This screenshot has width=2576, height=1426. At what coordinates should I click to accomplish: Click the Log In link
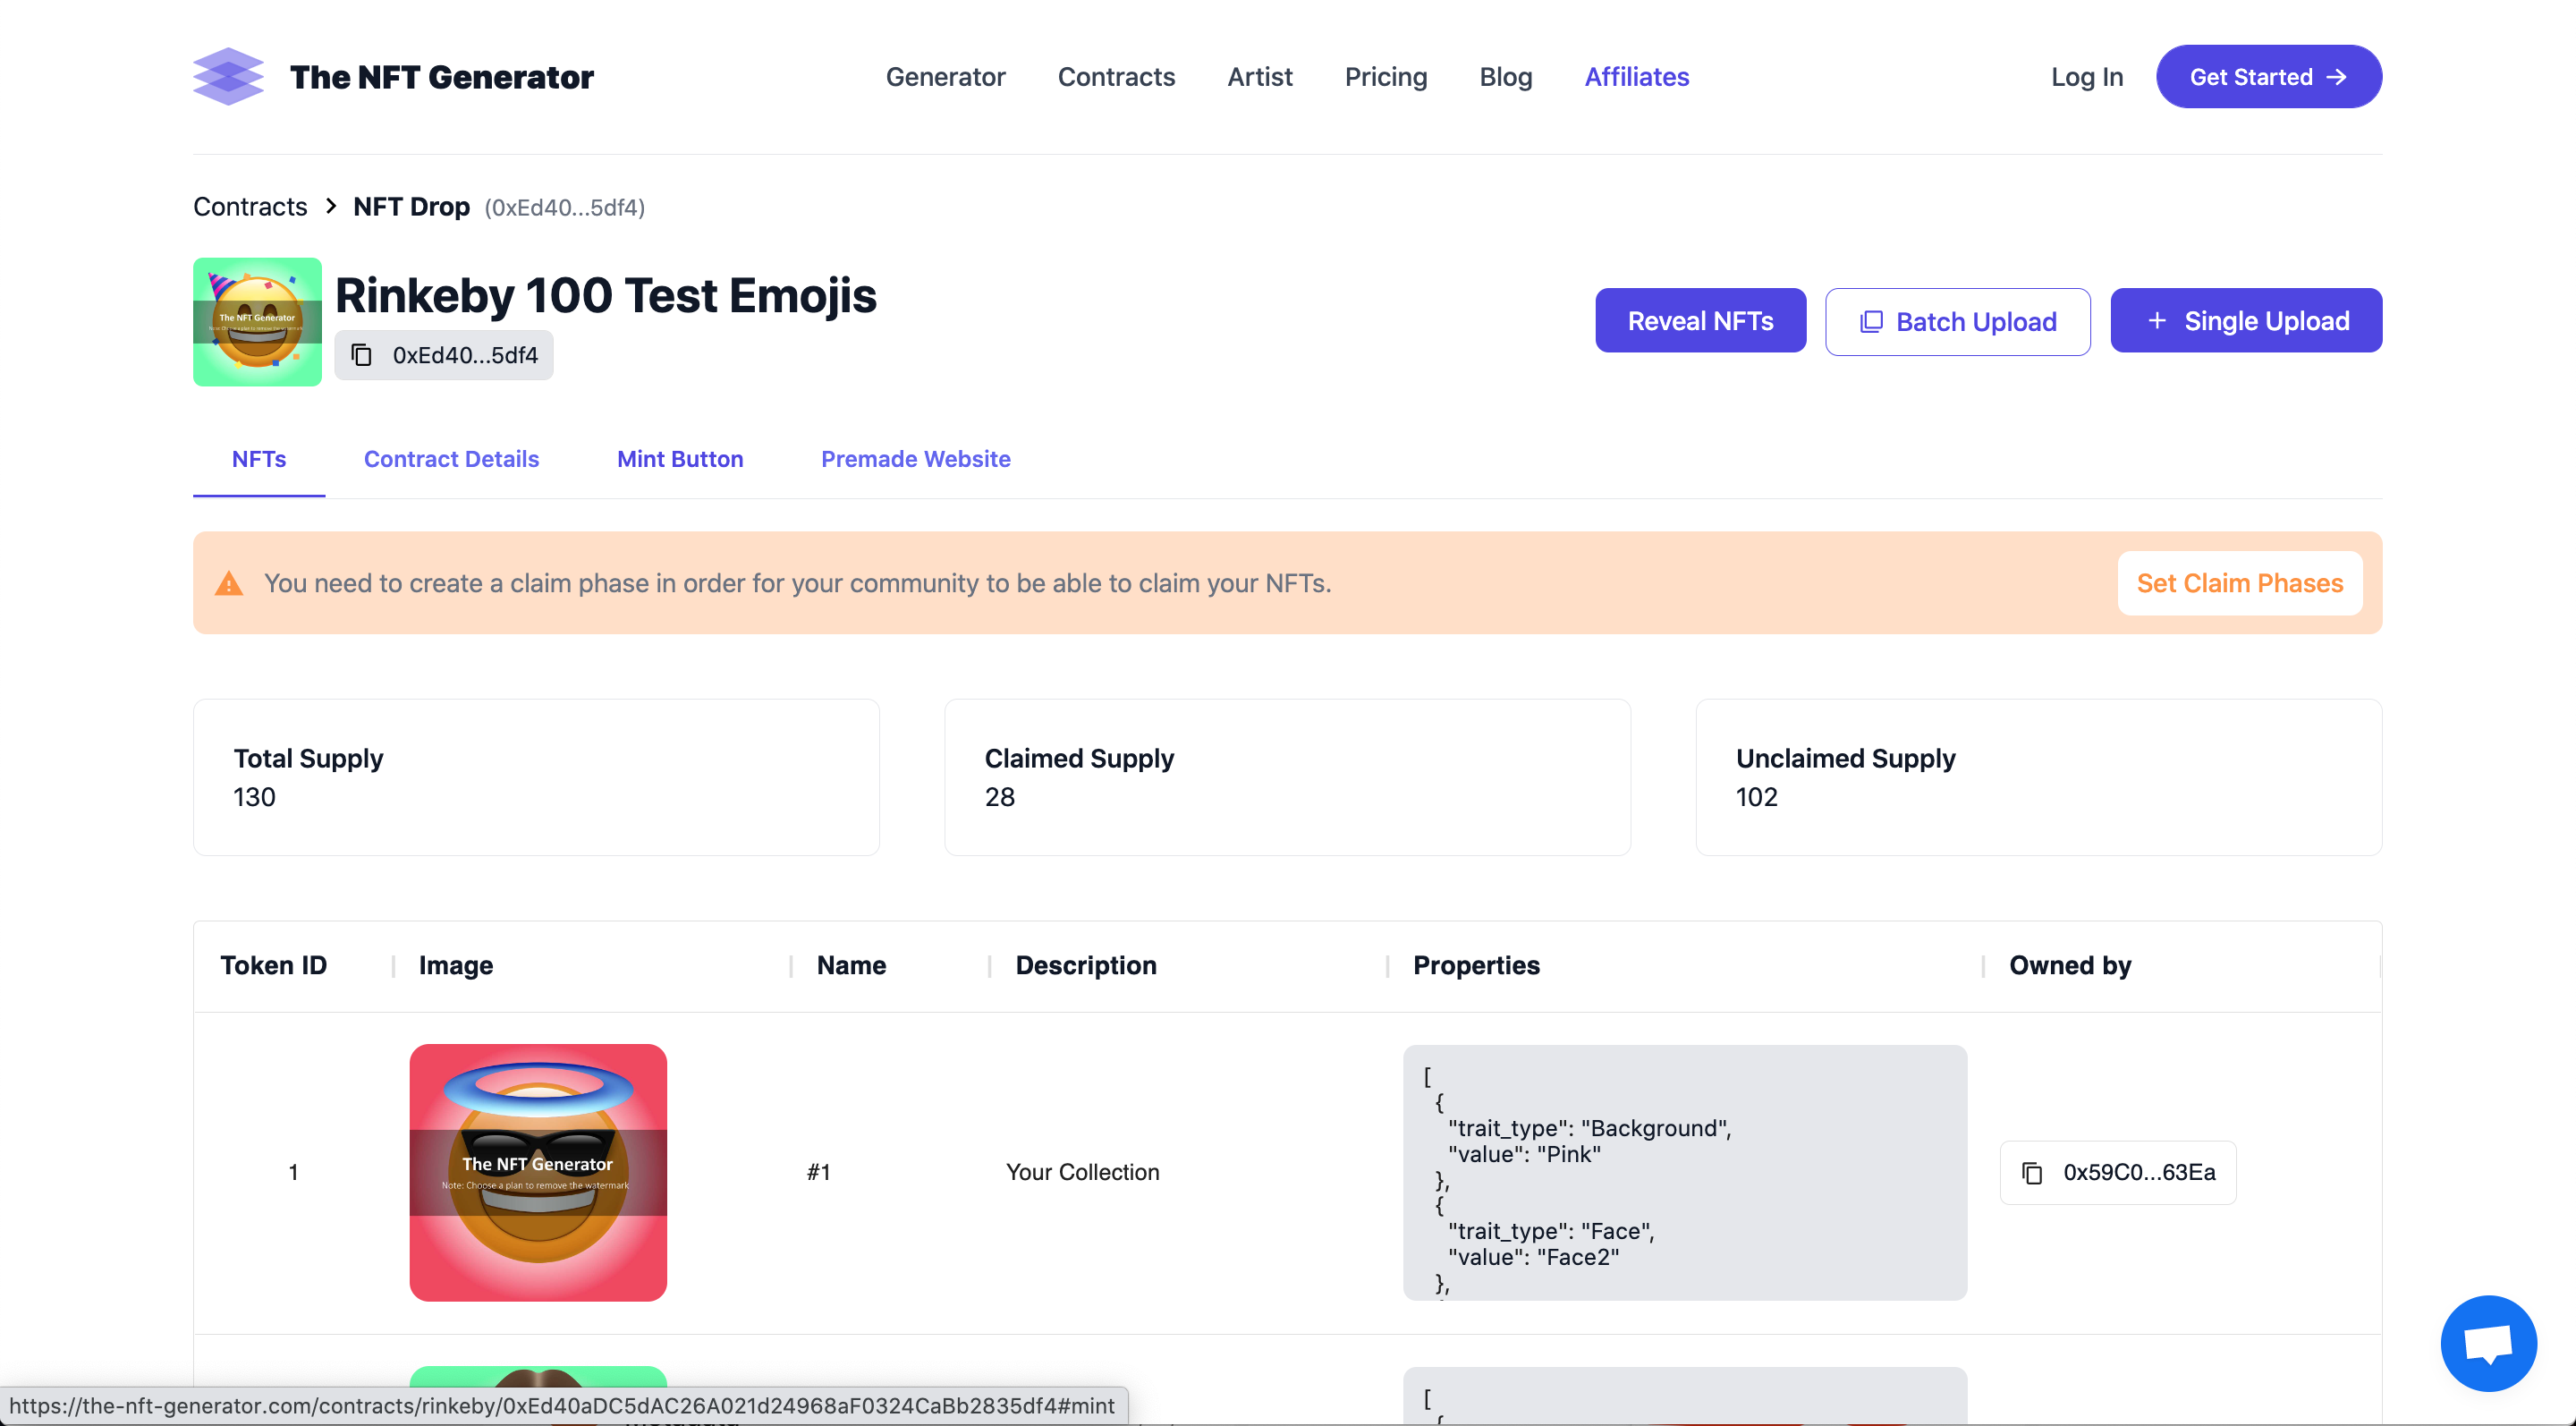click(x=2087, y=77)
